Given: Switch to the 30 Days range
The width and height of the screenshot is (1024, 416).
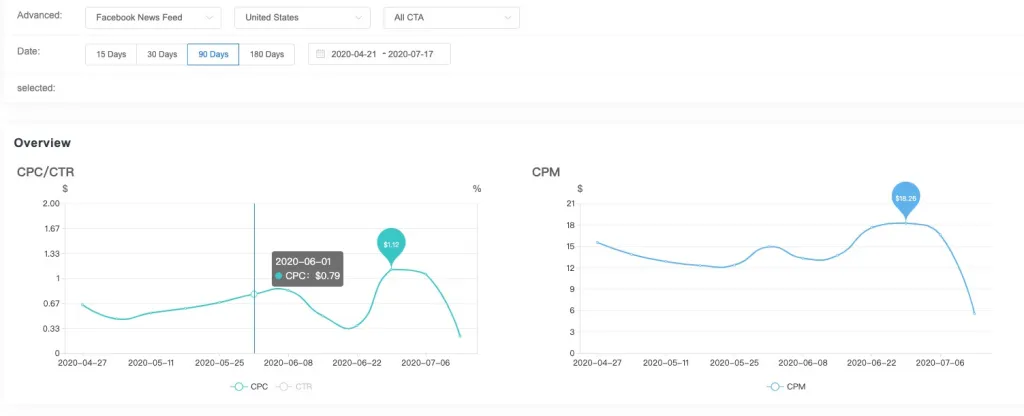Looking at the screenshot, I should tap(162, 54).
